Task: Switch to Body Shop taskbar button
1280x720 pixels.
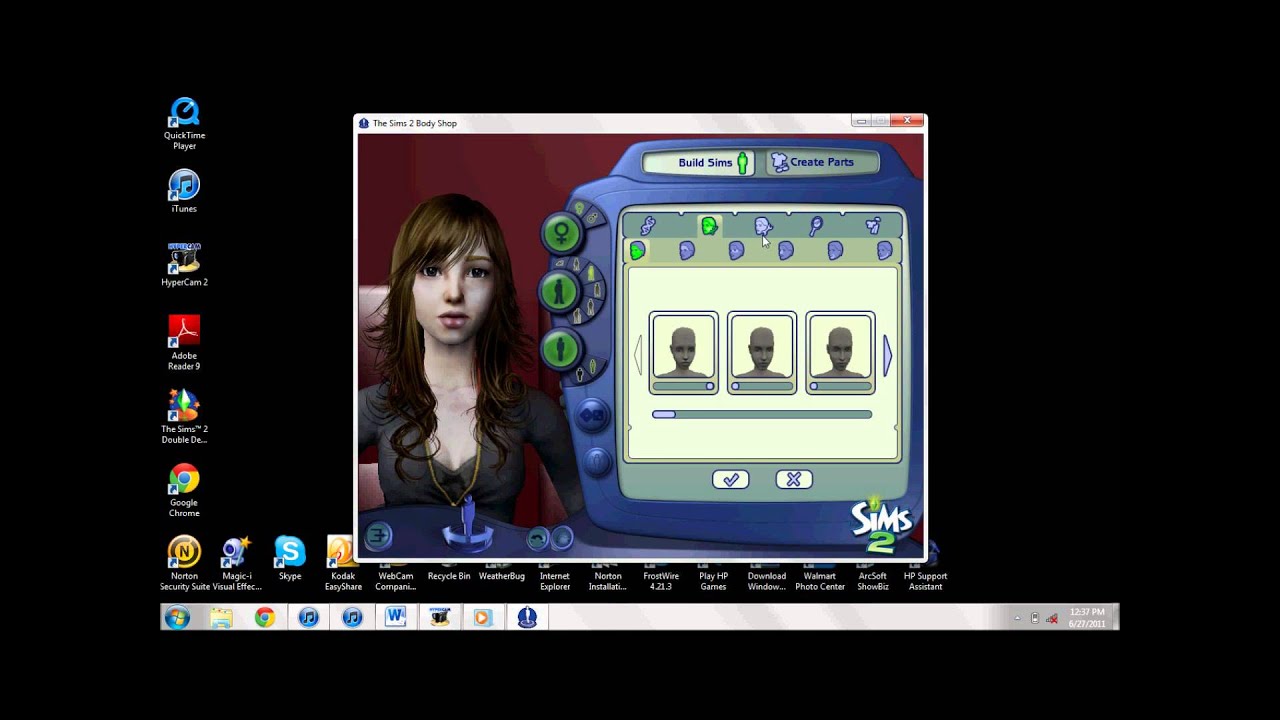Action: click(x=527, y=618)
